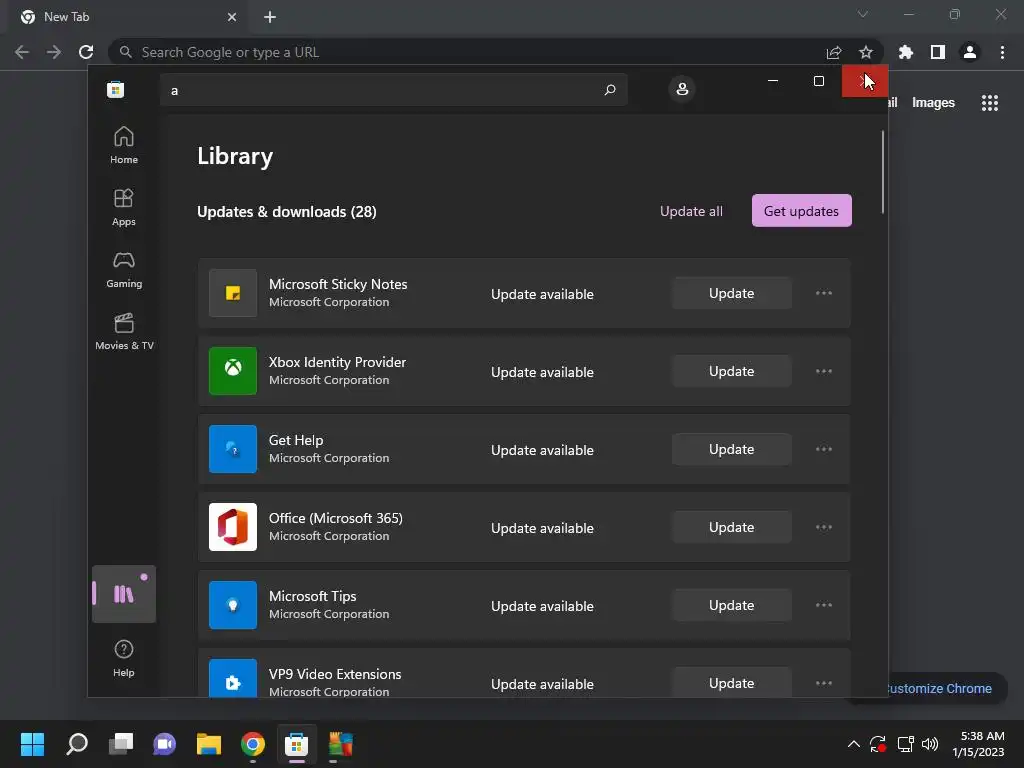Update Office (Microsoft 365)
This screenshot has height=768, width=1024.
click(731, 527)
